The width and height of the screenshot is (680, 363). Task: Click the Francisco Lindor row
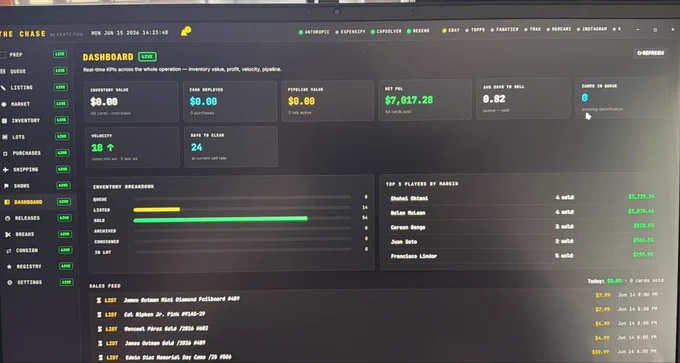pyautogui.click(x=523, y=255)
